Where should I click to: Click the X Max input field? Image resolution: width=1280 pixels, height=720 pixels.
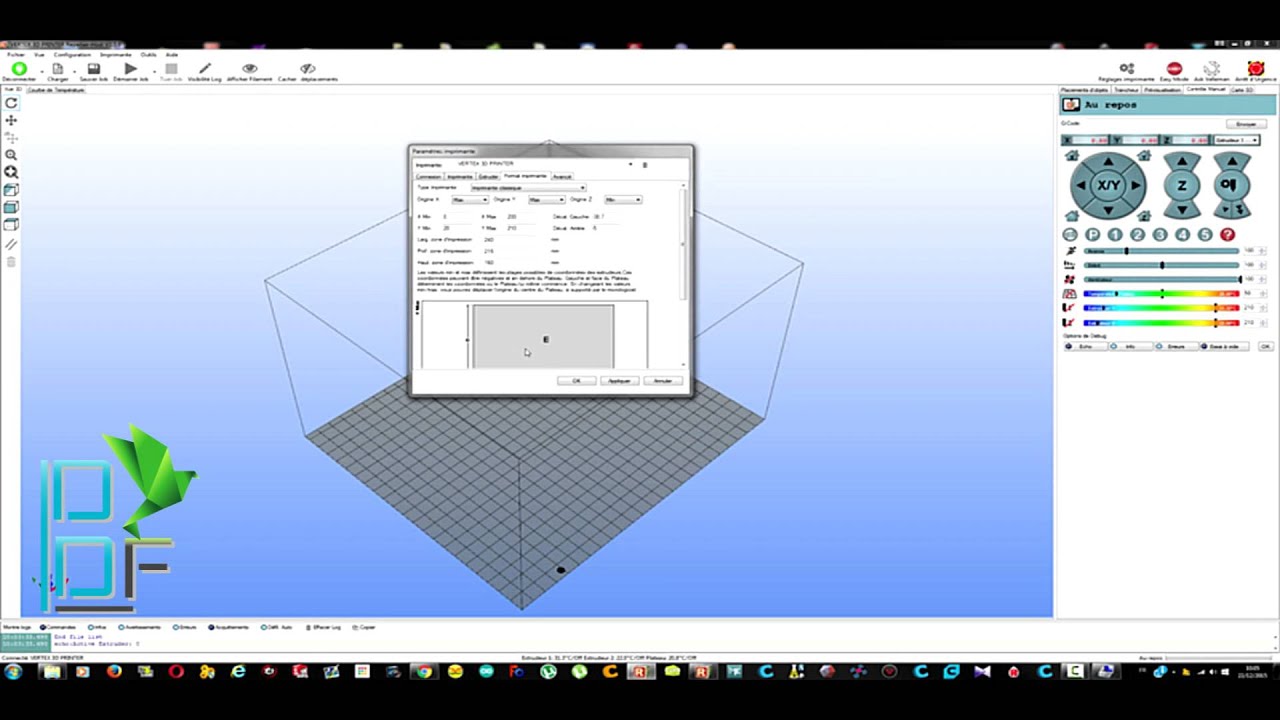[520, 217]
